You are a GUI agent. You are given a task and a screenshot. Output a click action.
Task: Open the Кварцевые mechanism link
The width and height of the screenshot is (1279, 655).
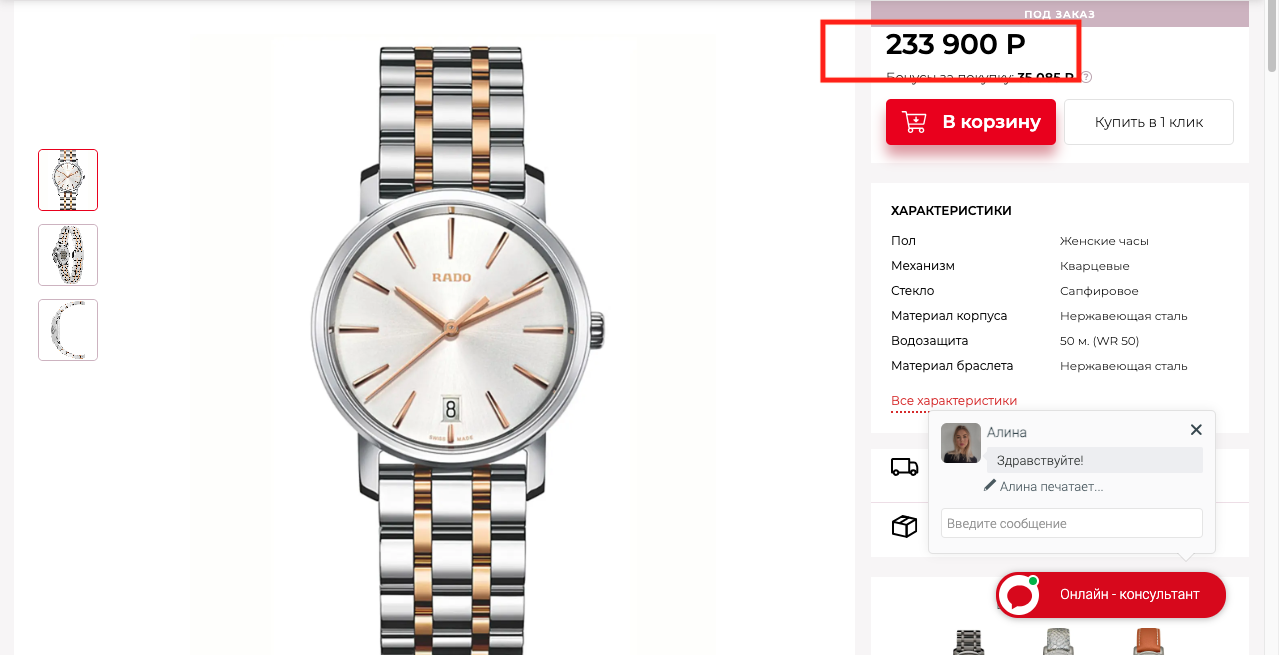(1094, 266)
